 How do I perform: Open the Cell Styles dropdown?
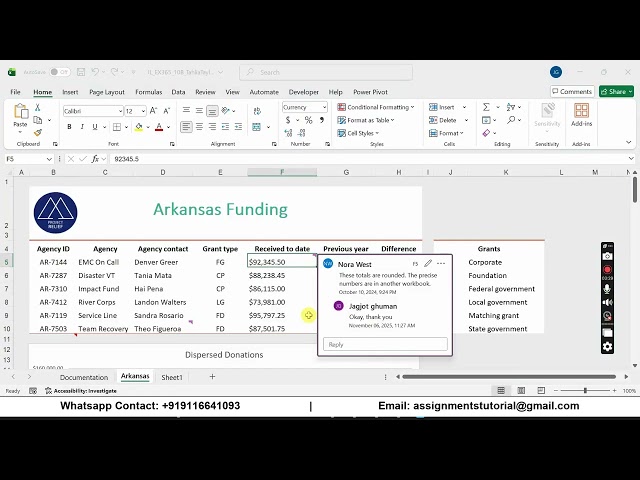tap(358, 133)
